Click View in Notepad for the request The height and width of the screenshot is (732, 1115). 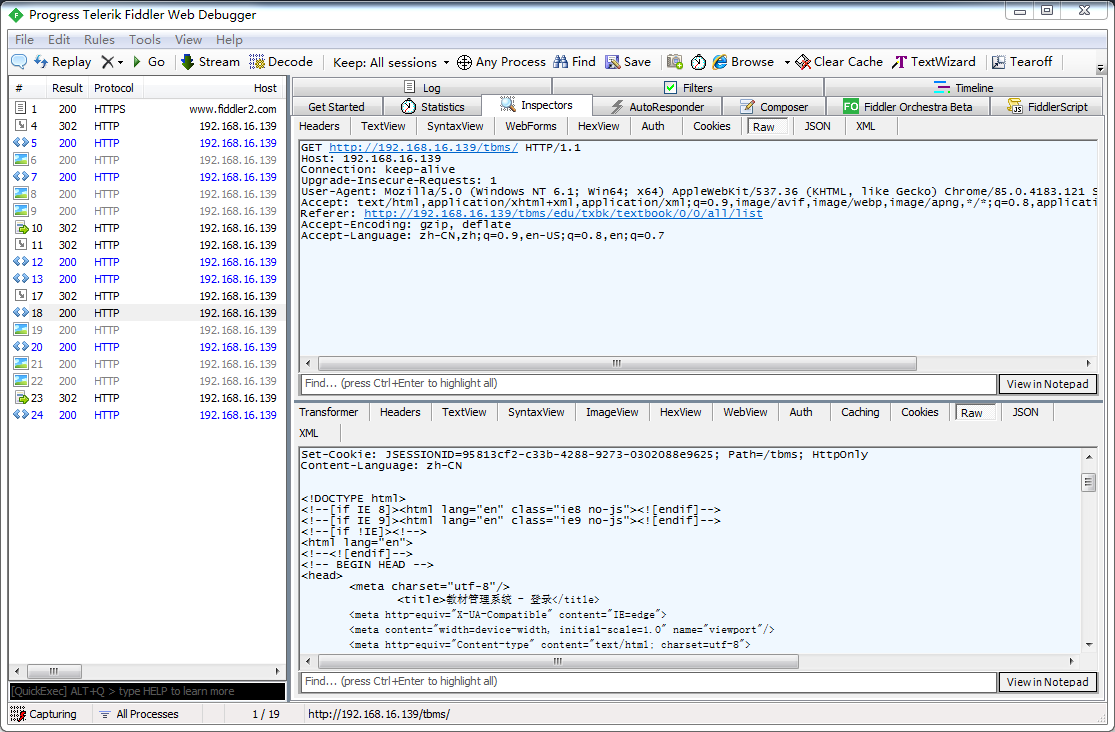1047,384
